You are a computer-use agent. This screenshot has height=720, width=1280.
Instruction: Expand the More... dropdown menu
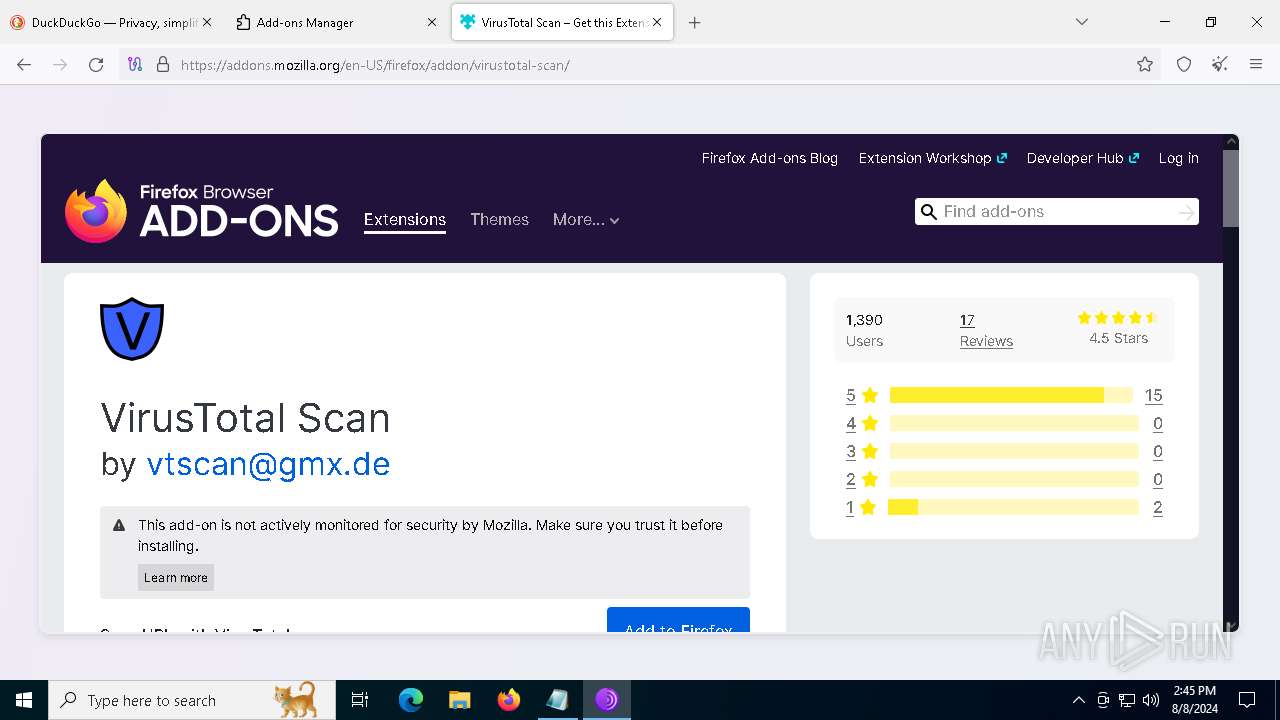point(586,219)
